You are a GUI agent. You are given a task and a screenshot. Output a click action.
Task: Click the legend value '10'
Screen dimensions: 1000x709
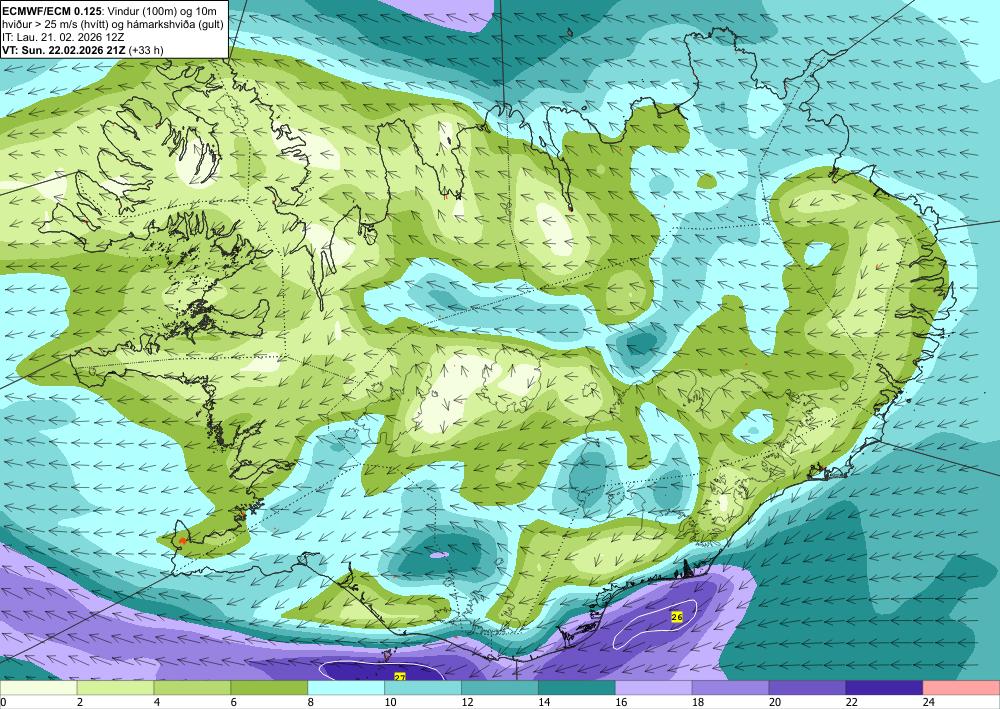(x=390, y=702)
